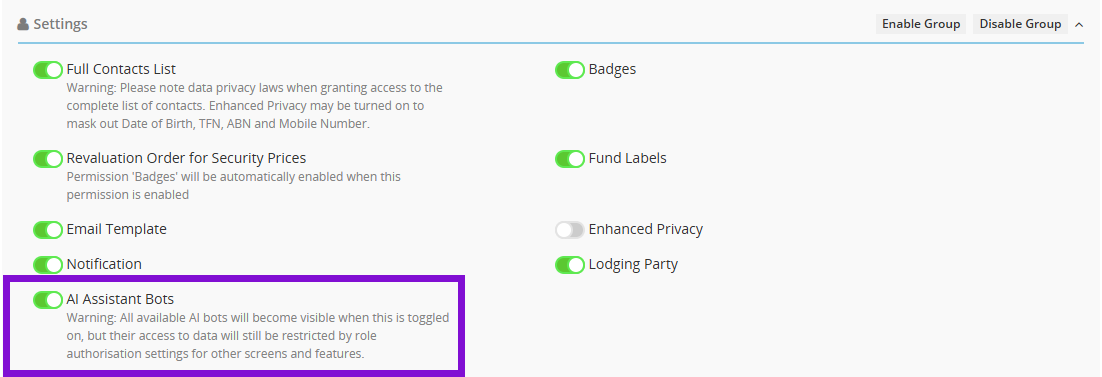
Task: Disable the Badges permission switch
Action: 570,70
